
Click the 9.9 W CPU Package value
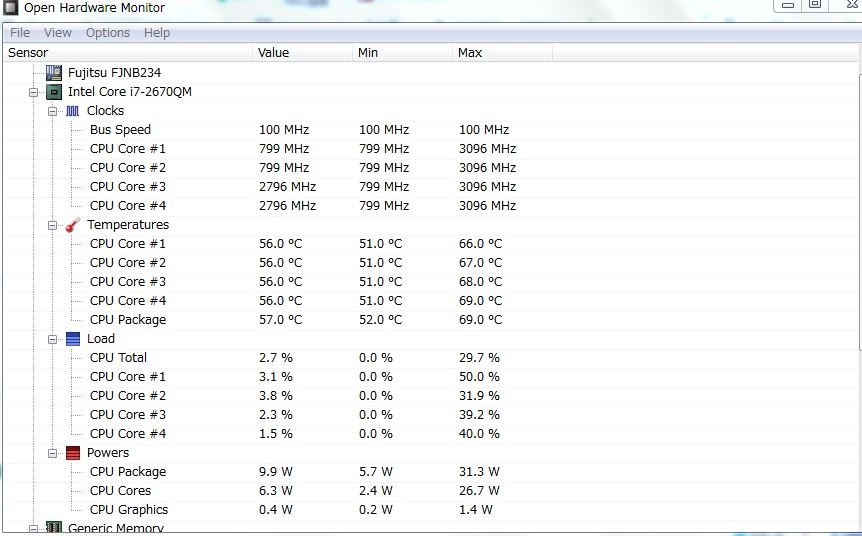point(275,472)
